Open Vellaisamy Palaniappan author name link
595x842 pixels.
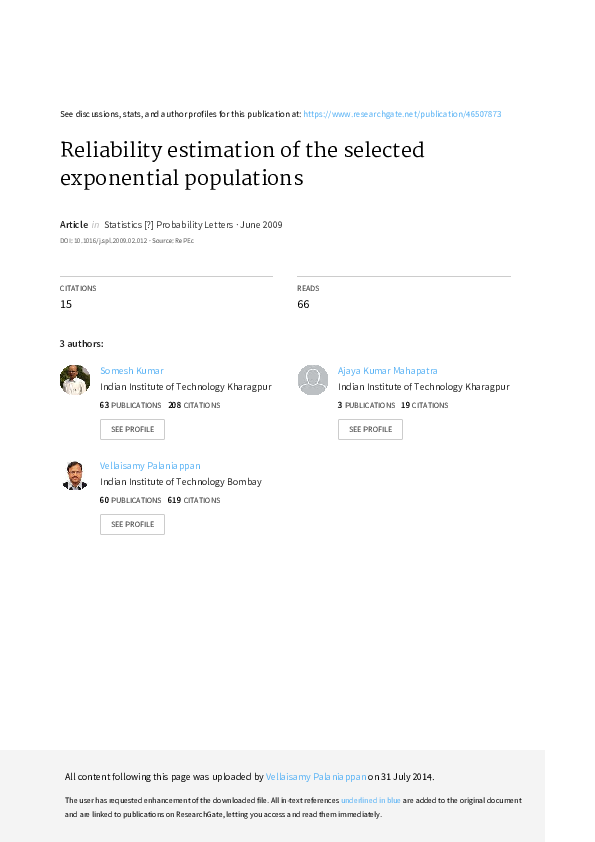click(150, 466)
